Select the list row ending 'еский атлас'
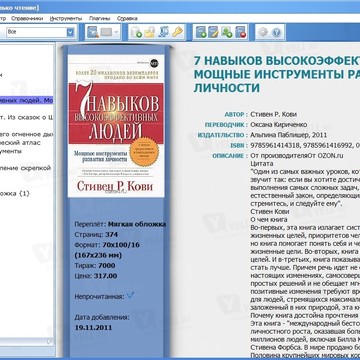360x360 pixels. [x=21, y=143]
